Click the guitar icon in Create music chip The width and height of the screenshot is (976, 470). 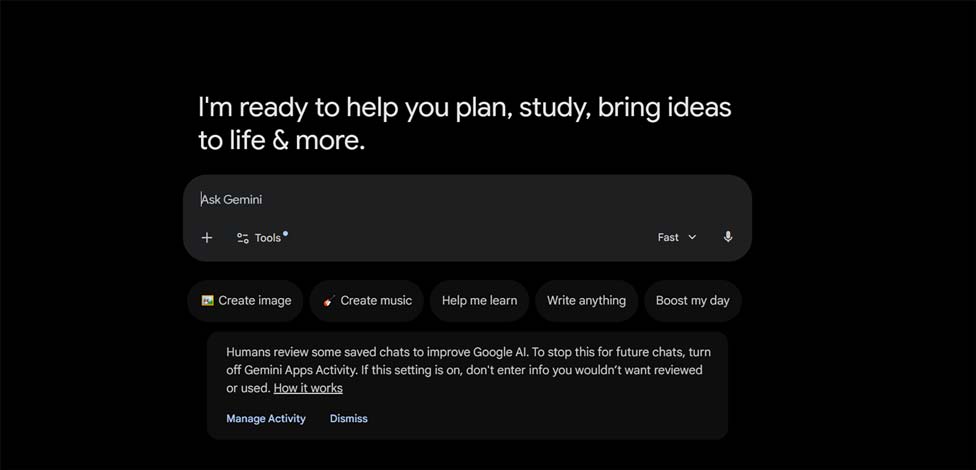(x=329, y=301)
